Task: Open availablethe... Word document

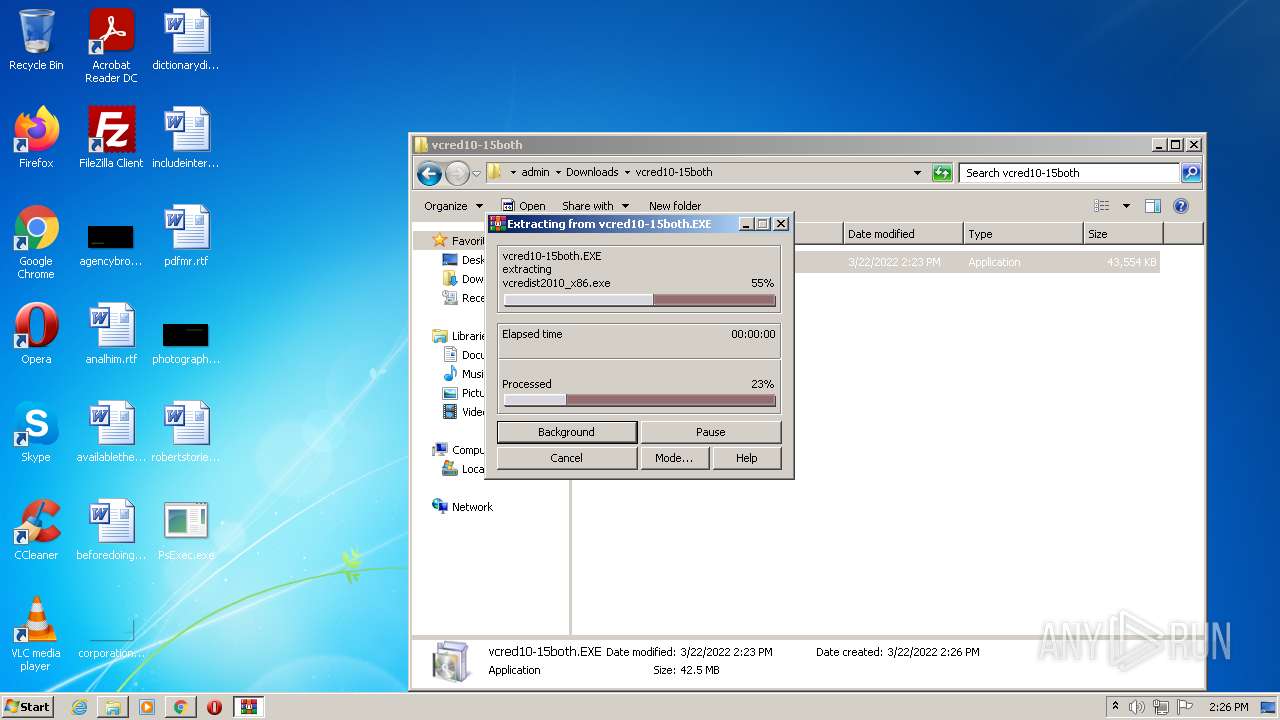Action: coord(111,432)
